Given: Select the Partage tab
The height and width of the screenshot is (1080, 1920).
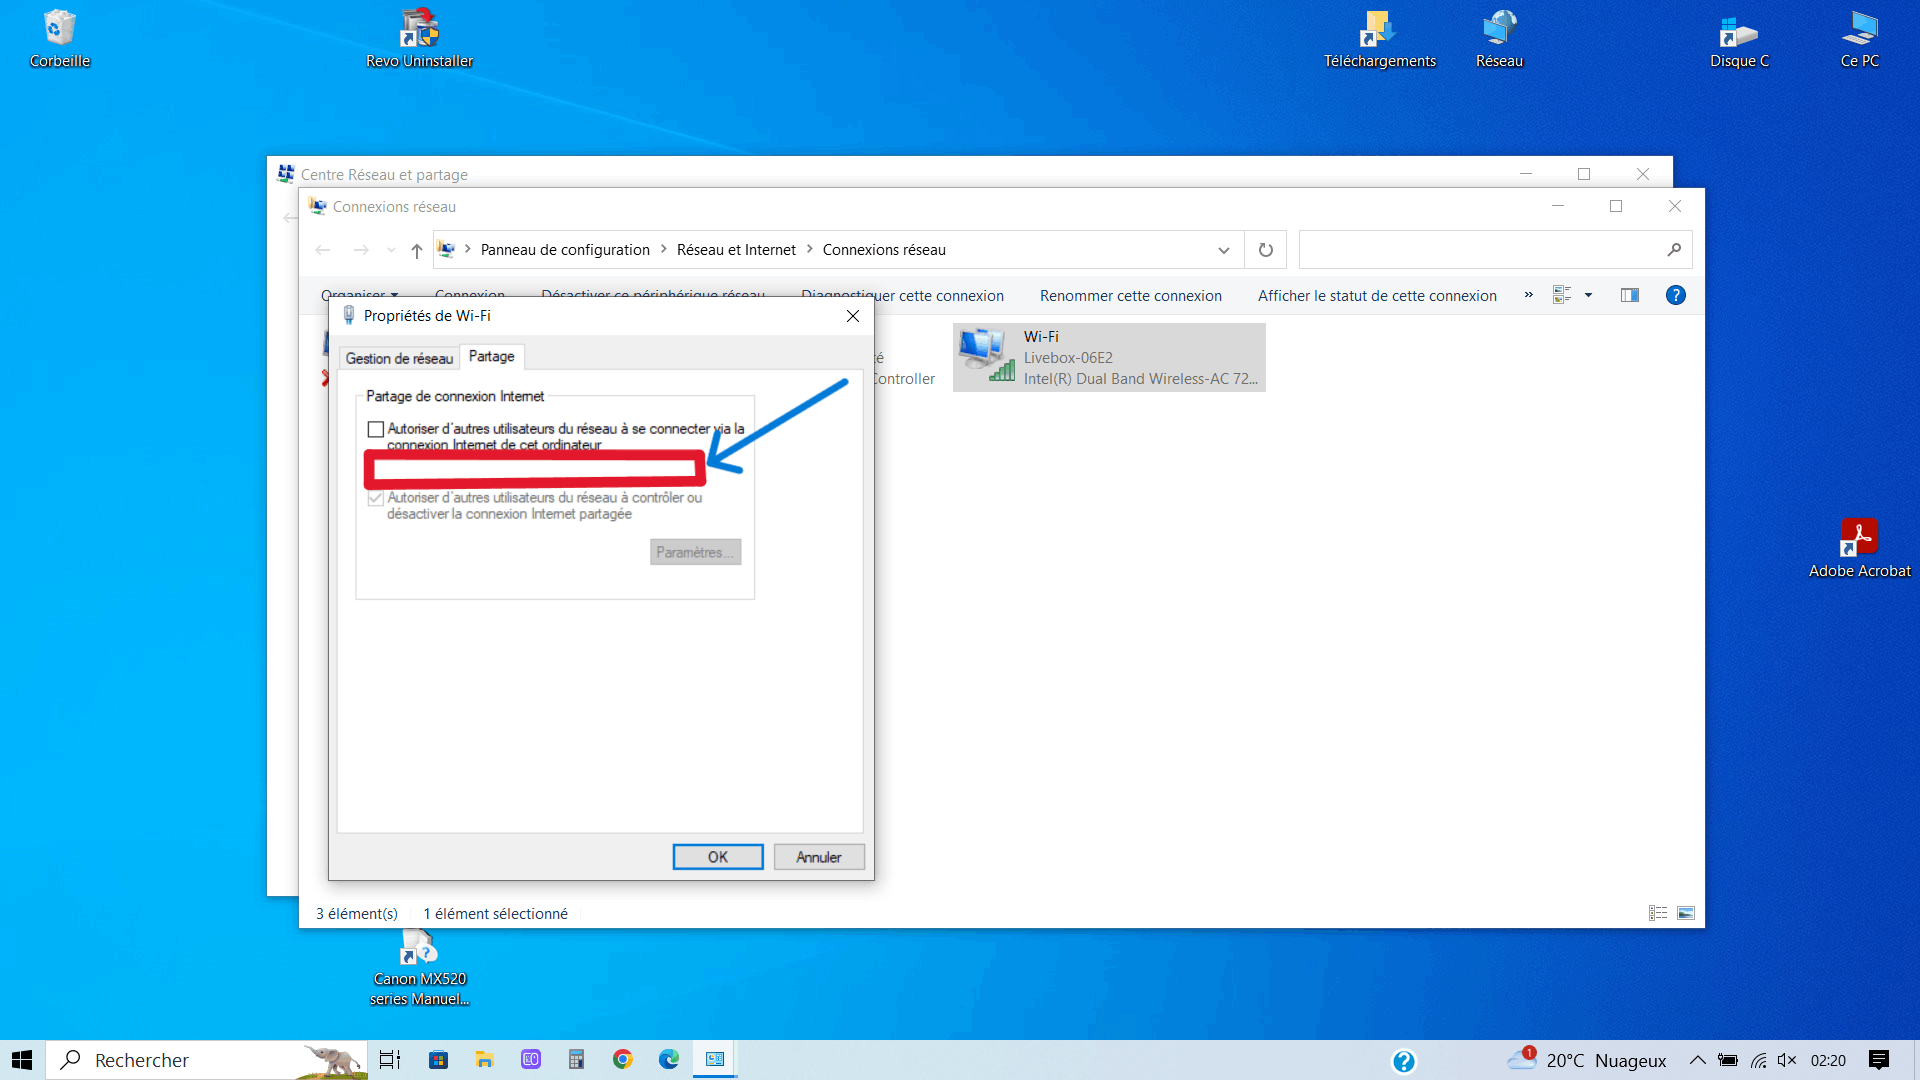Looking at the screenshot, I should [491, 356].
